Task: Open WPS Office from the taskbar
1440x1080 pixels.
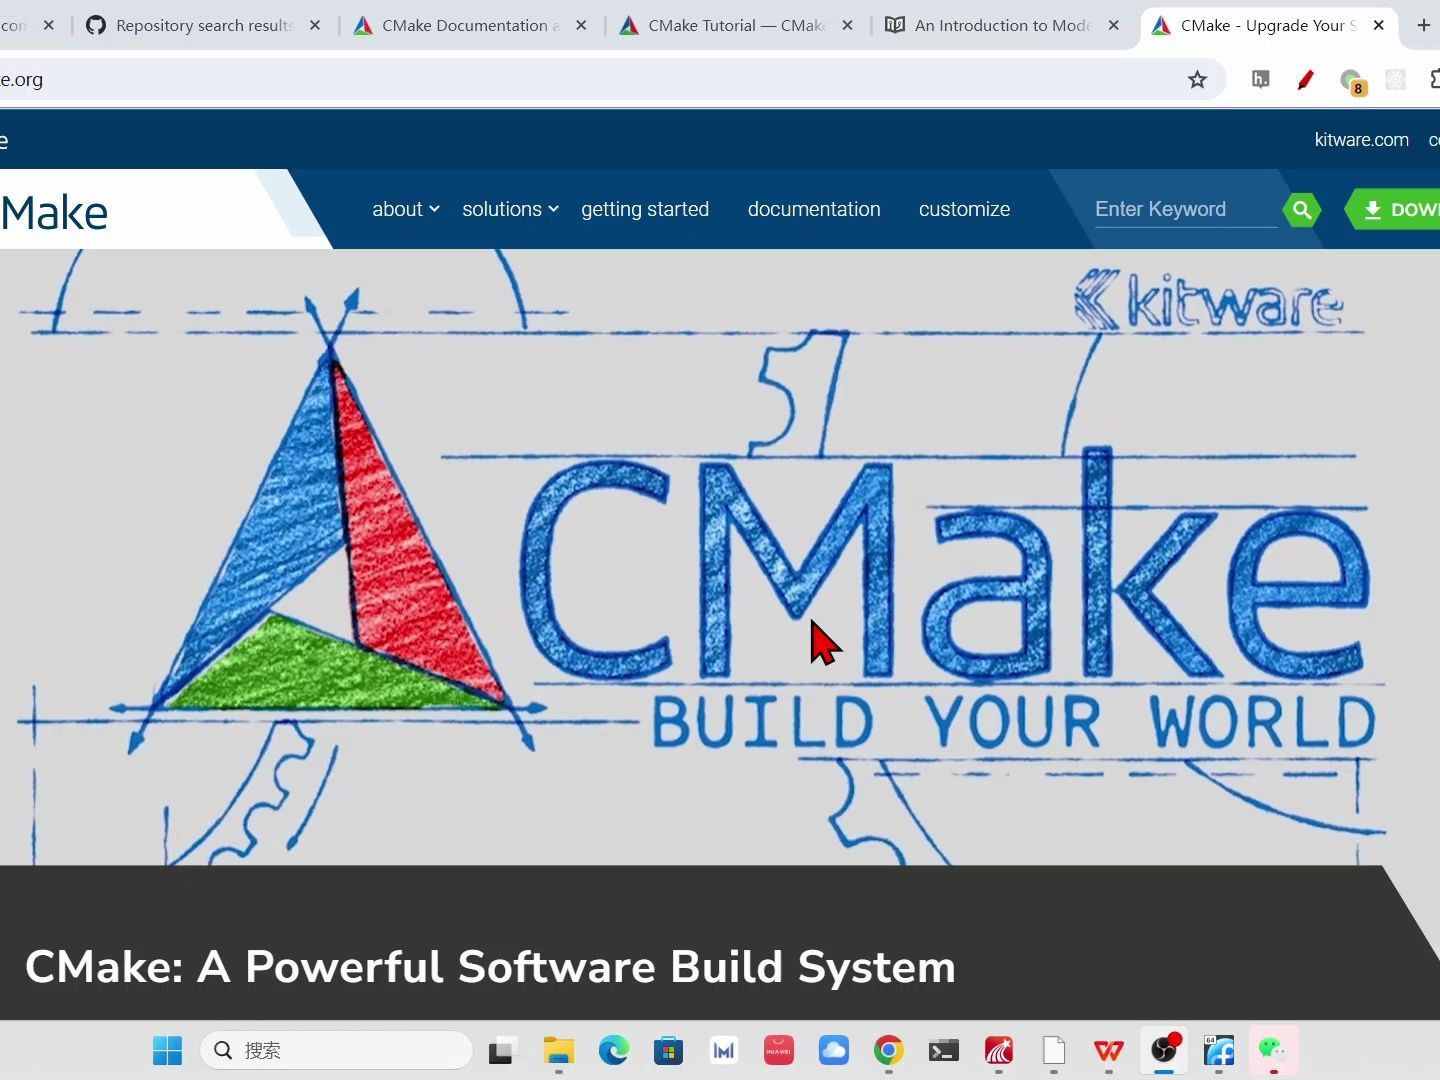Action: (1108, 1050)
